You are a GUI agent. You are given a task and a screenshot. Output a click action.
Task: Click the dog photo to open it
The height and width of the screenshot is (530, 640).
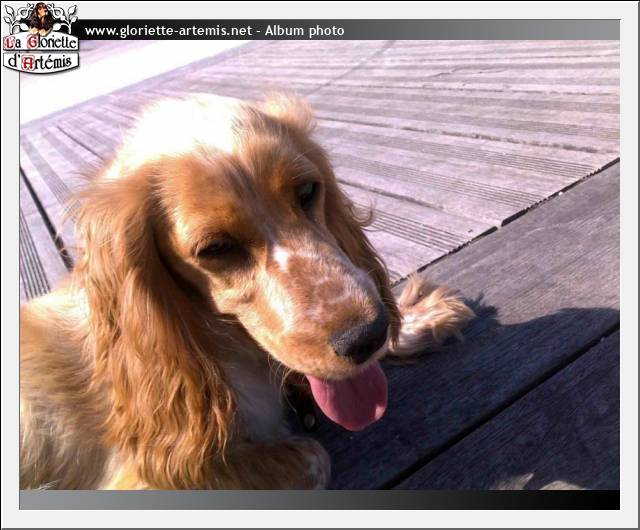pyautogui.click(x=320, y=265)
